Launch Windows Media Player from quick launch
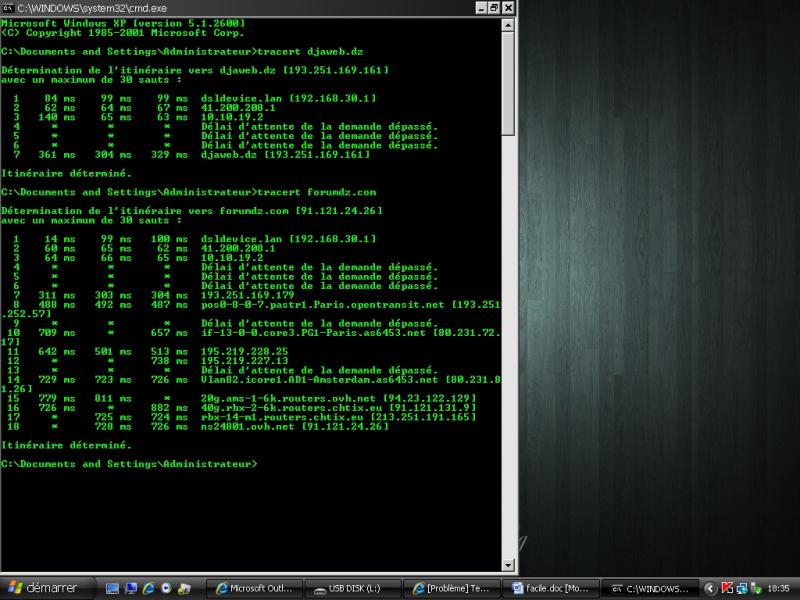Screen dimensions: 800x600 click(165, 588)
